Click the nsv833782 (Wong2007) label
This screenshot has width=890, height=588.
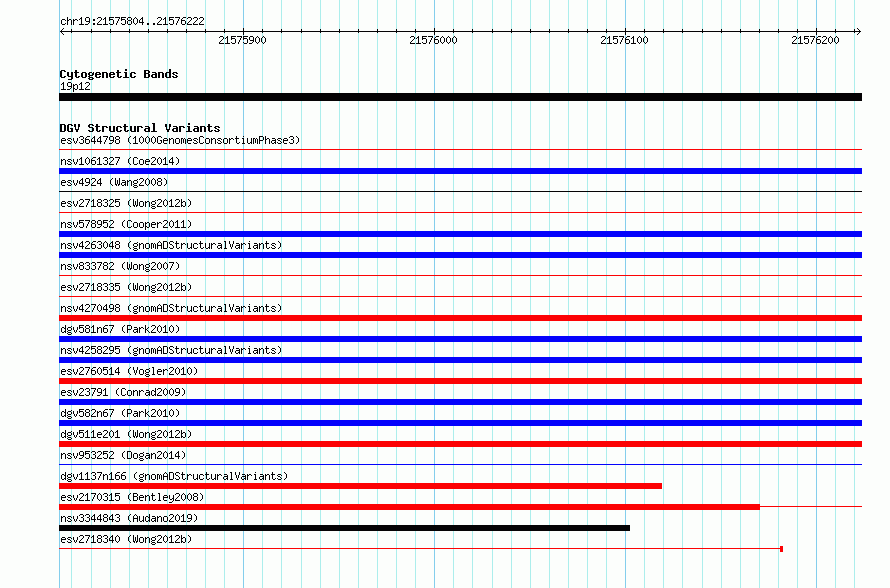(x=120, y=266)
